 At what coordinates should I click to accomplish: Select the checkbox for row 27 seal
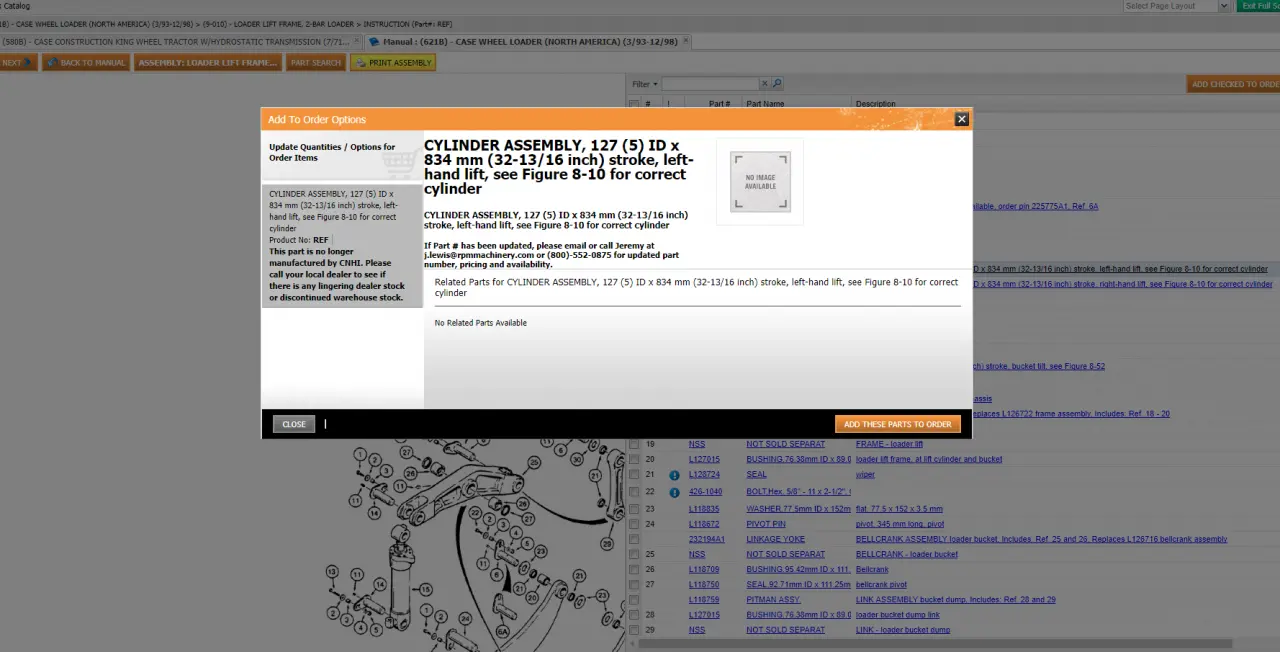(634, 584)
